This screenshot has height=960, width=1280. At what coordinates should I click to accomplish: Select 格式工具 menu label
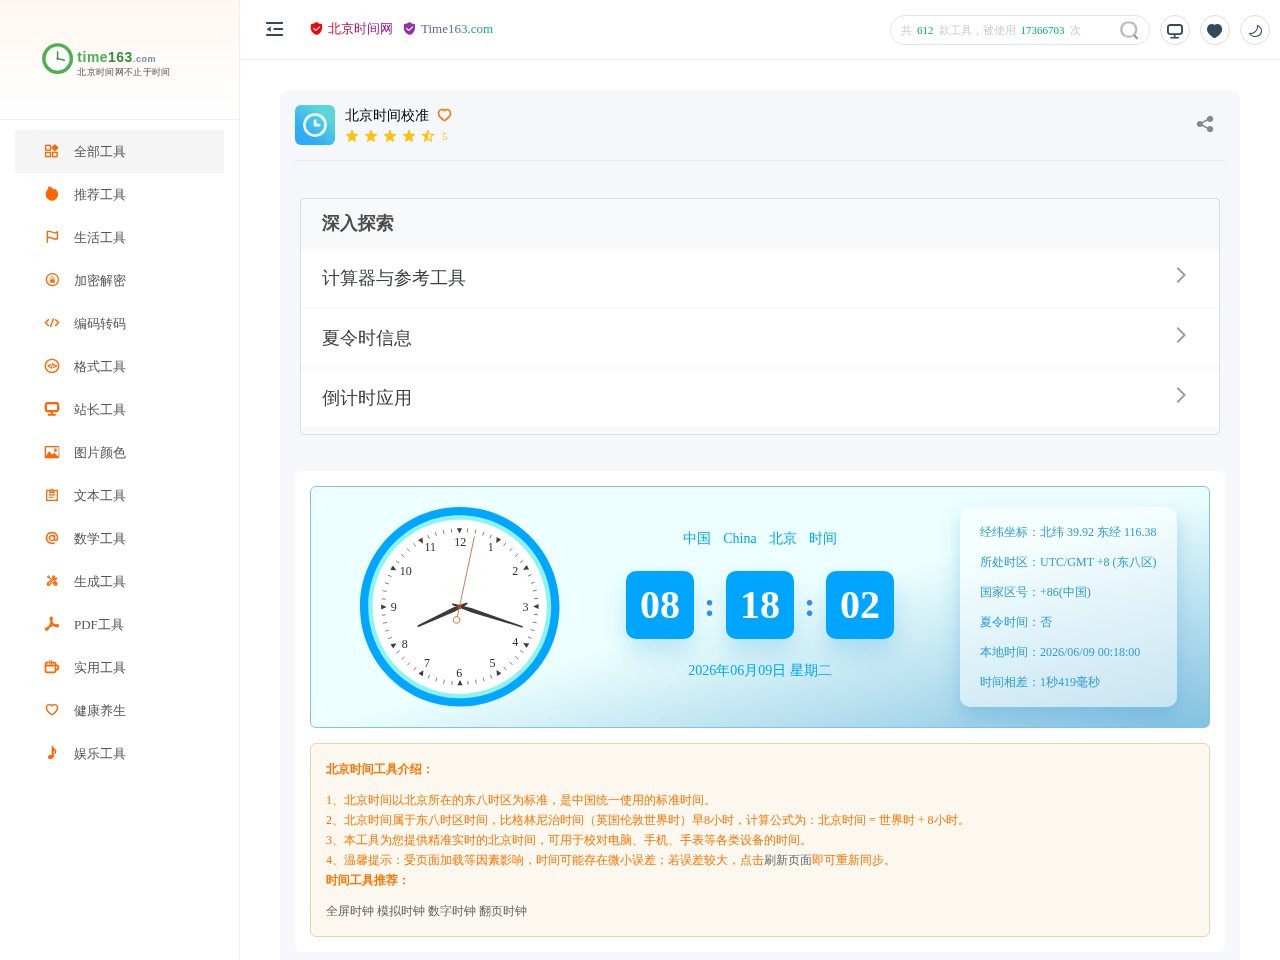100,367
